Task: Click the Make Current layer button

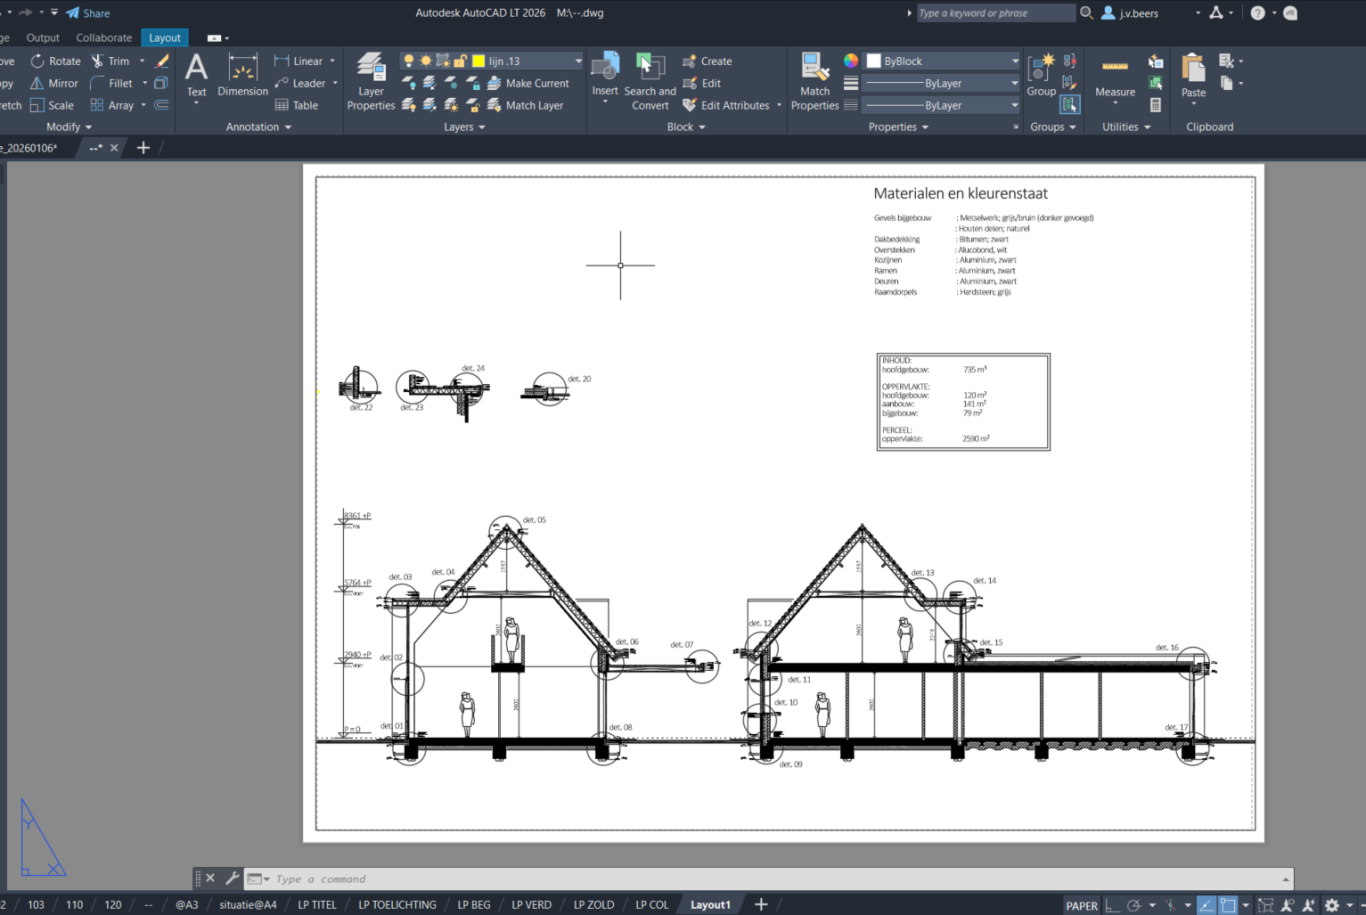Action: 528,83
